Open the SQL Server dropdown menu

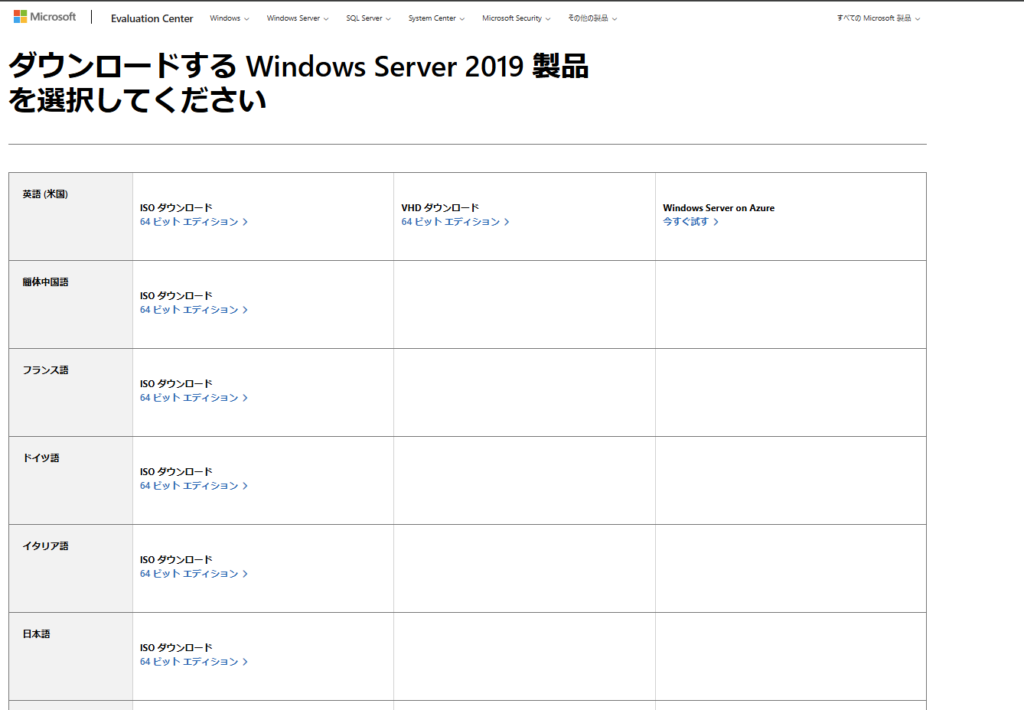[368, 18]
